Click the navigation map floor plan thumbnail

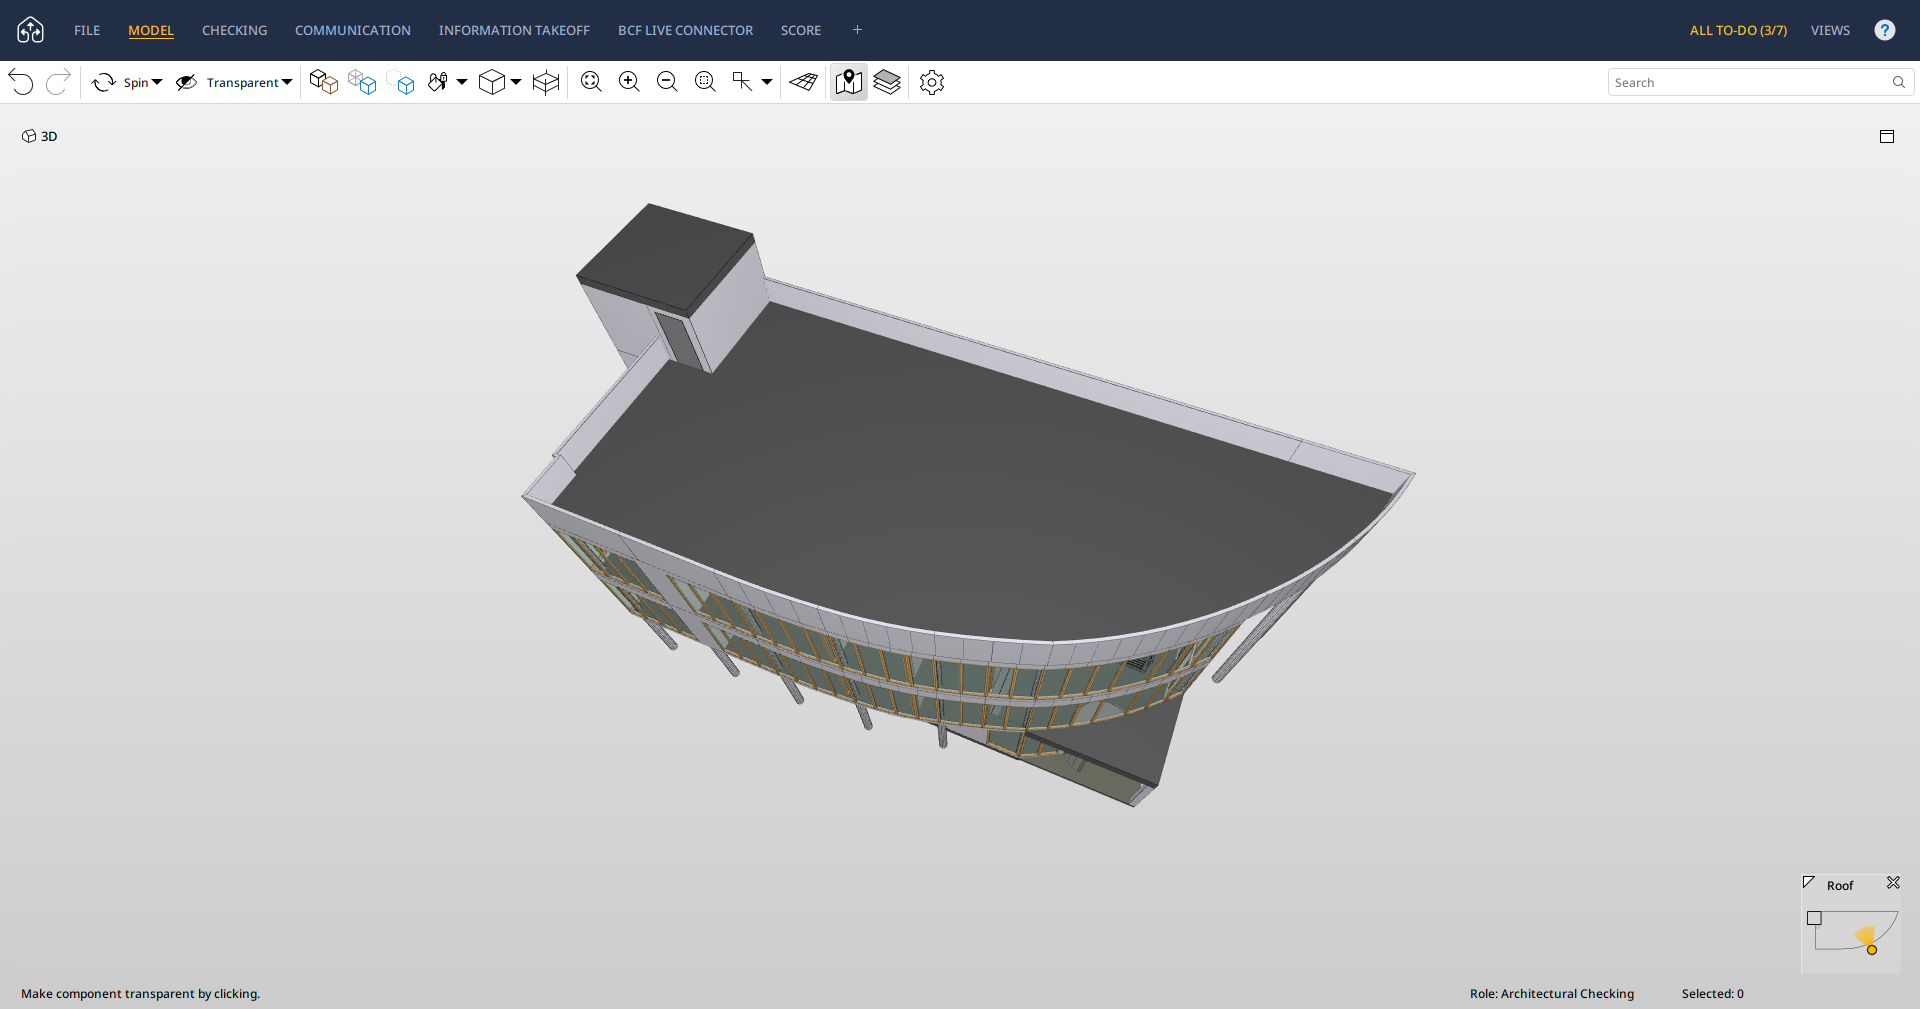click(x=1852, y=932)
